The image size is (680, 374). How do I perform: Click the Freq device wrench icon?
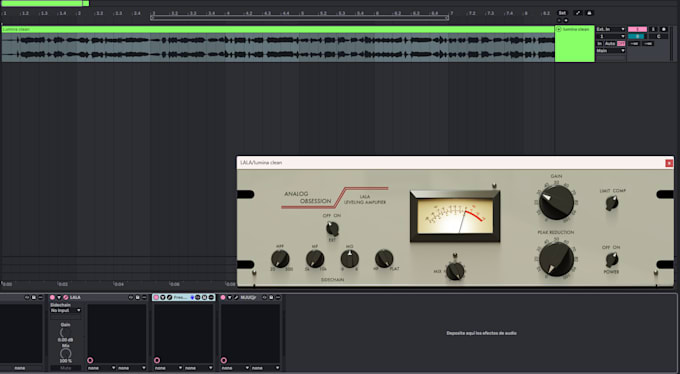click(169, 297)
